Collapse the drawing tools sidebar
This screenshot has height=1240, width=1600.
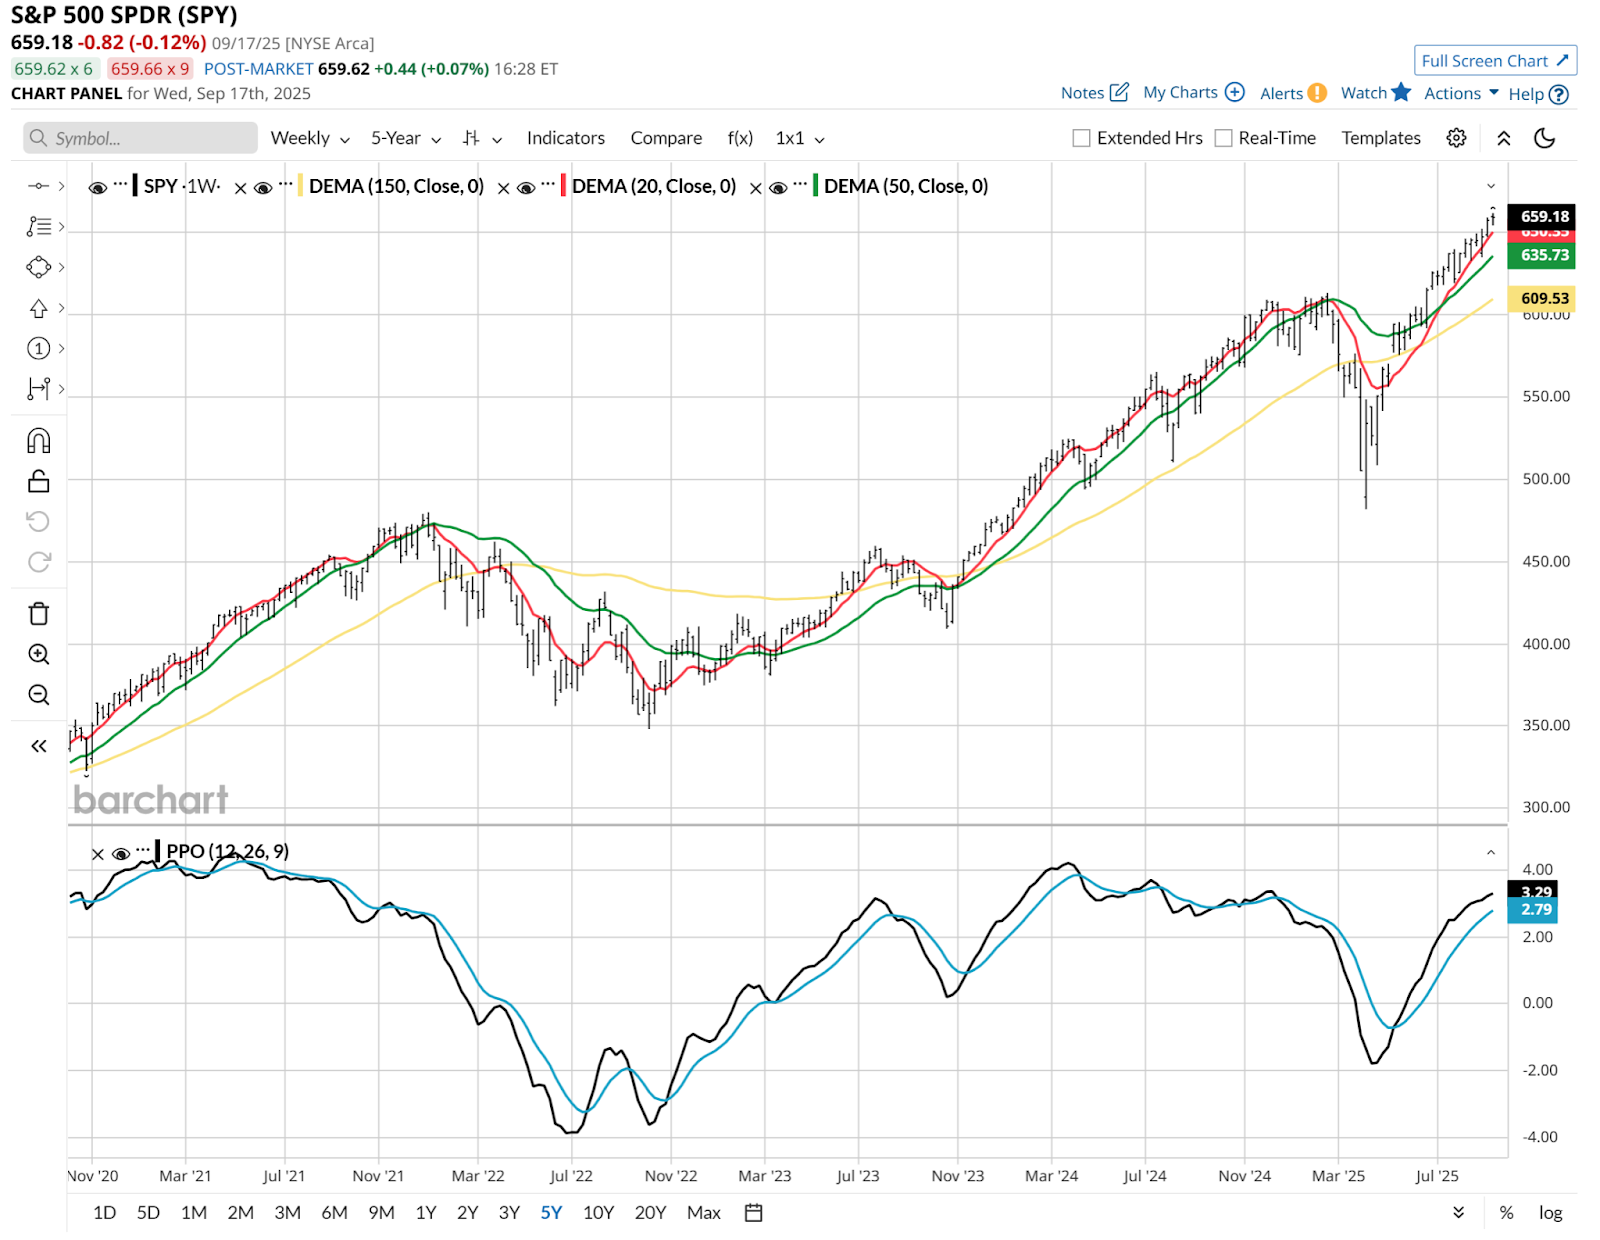(x=38, y=746)
